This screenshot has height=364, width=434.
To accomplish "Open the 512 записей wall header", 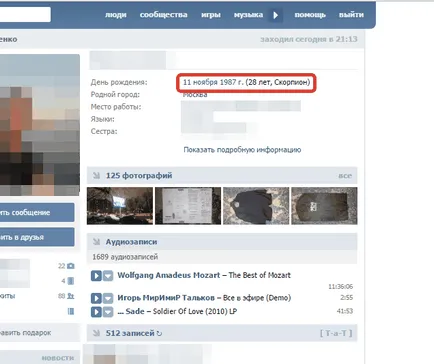I will point(130,333).
